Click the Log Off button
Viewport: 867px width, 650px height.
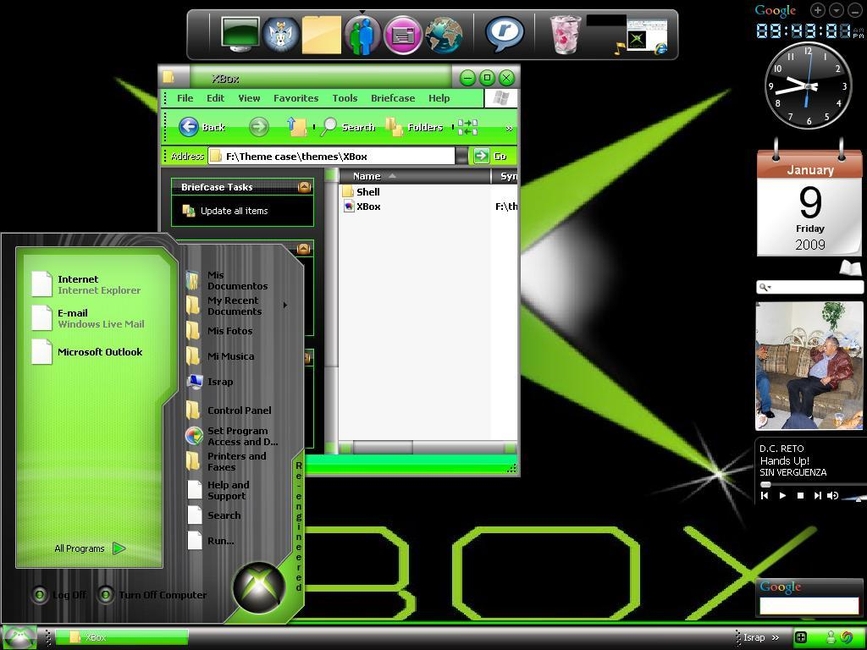coord(60,595)
